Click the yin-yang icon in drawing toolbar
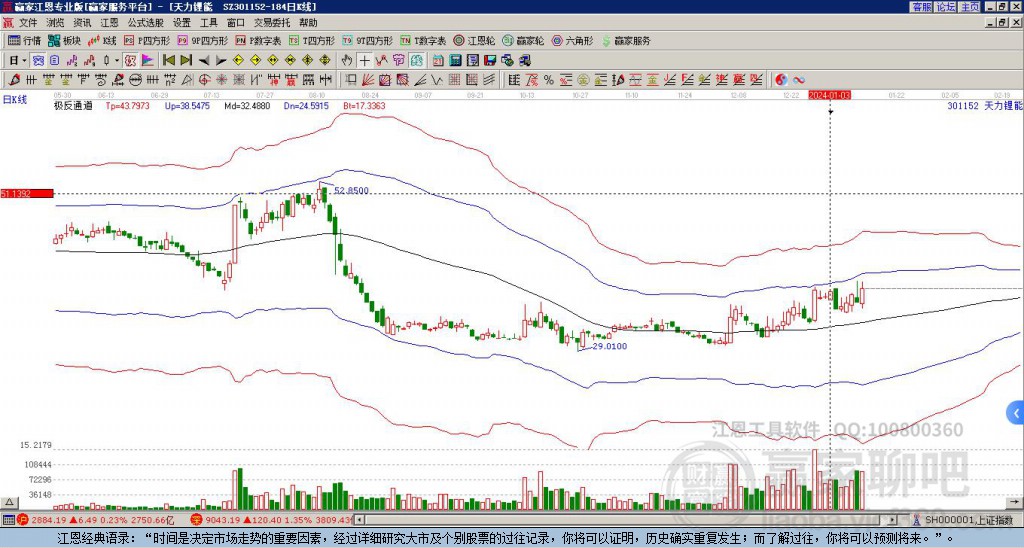 781,80
